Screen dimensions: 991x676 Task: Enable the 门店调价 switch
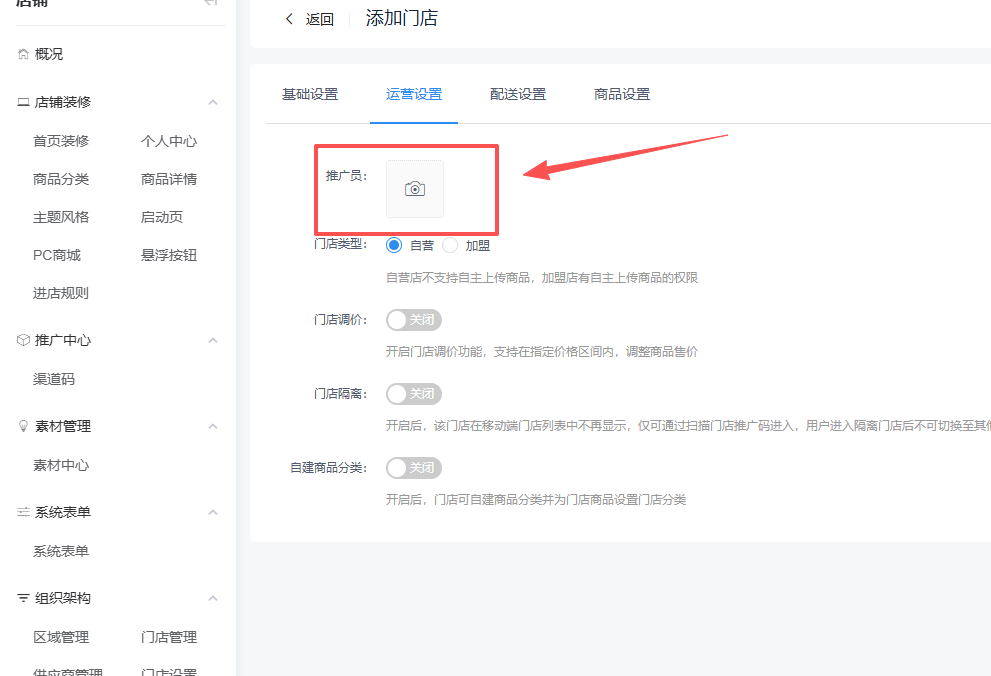click(x=413, y=320)
